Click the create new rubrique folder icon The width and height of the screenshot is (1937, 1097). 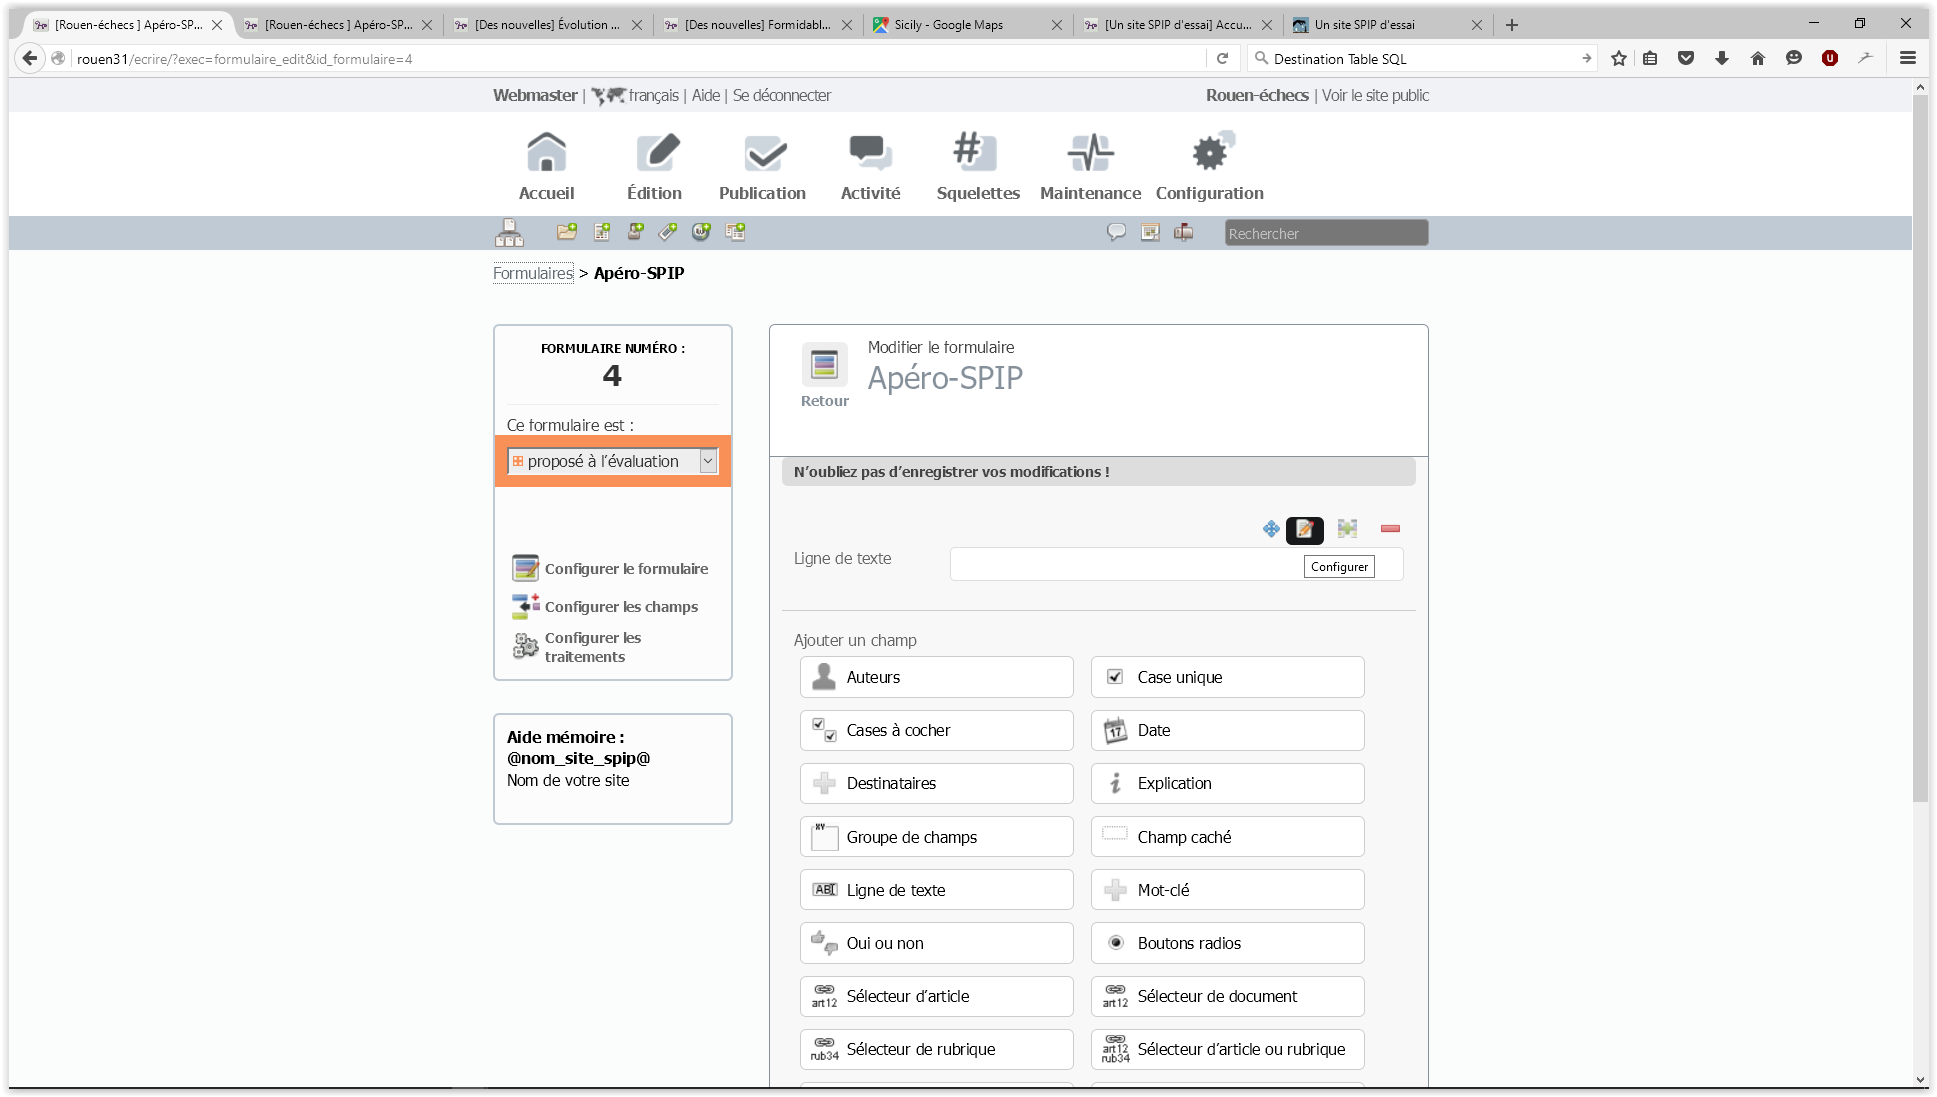(x=567, y=232)
